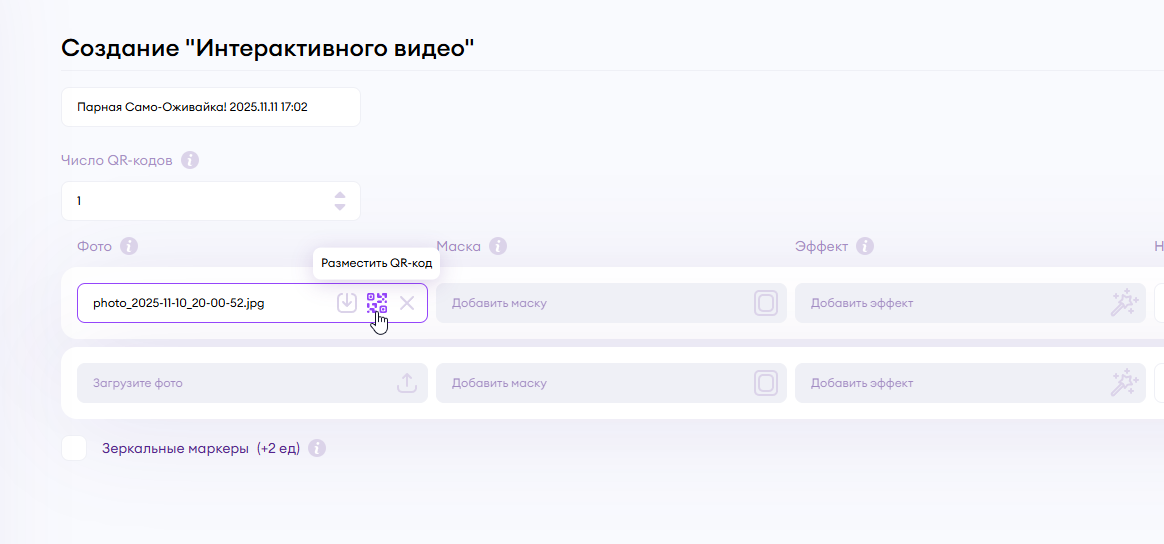Open info tooltip next to Число QR-кодов
Viewport: 1164px width, 544px height.
pos(190,160)
